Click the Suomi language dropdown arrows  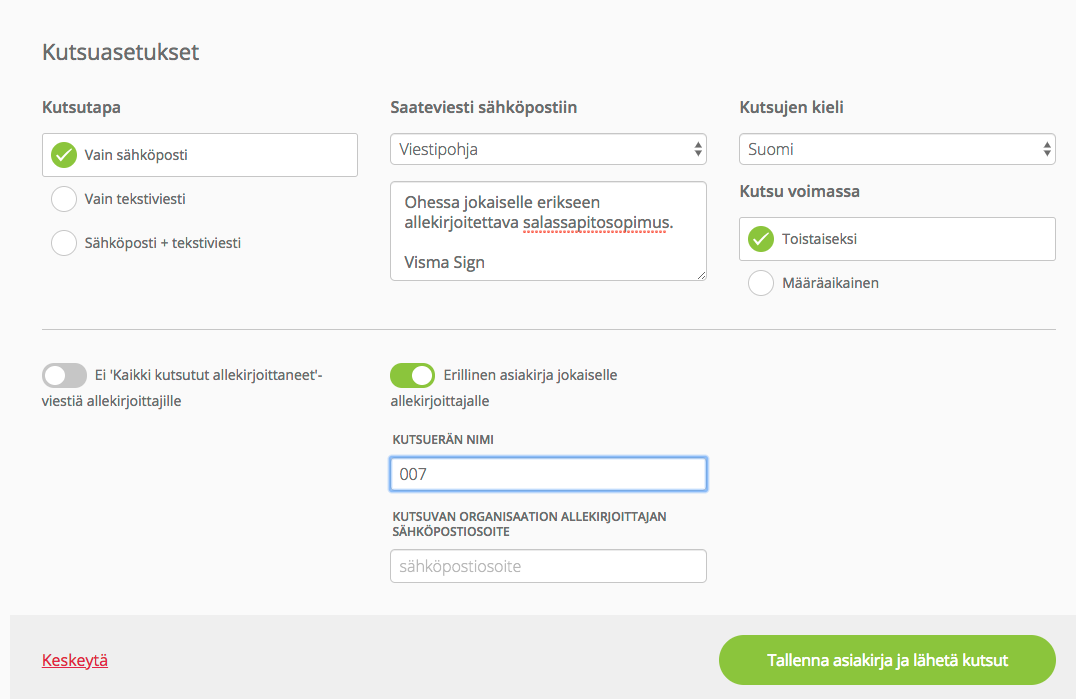[x=1046, y=149]
